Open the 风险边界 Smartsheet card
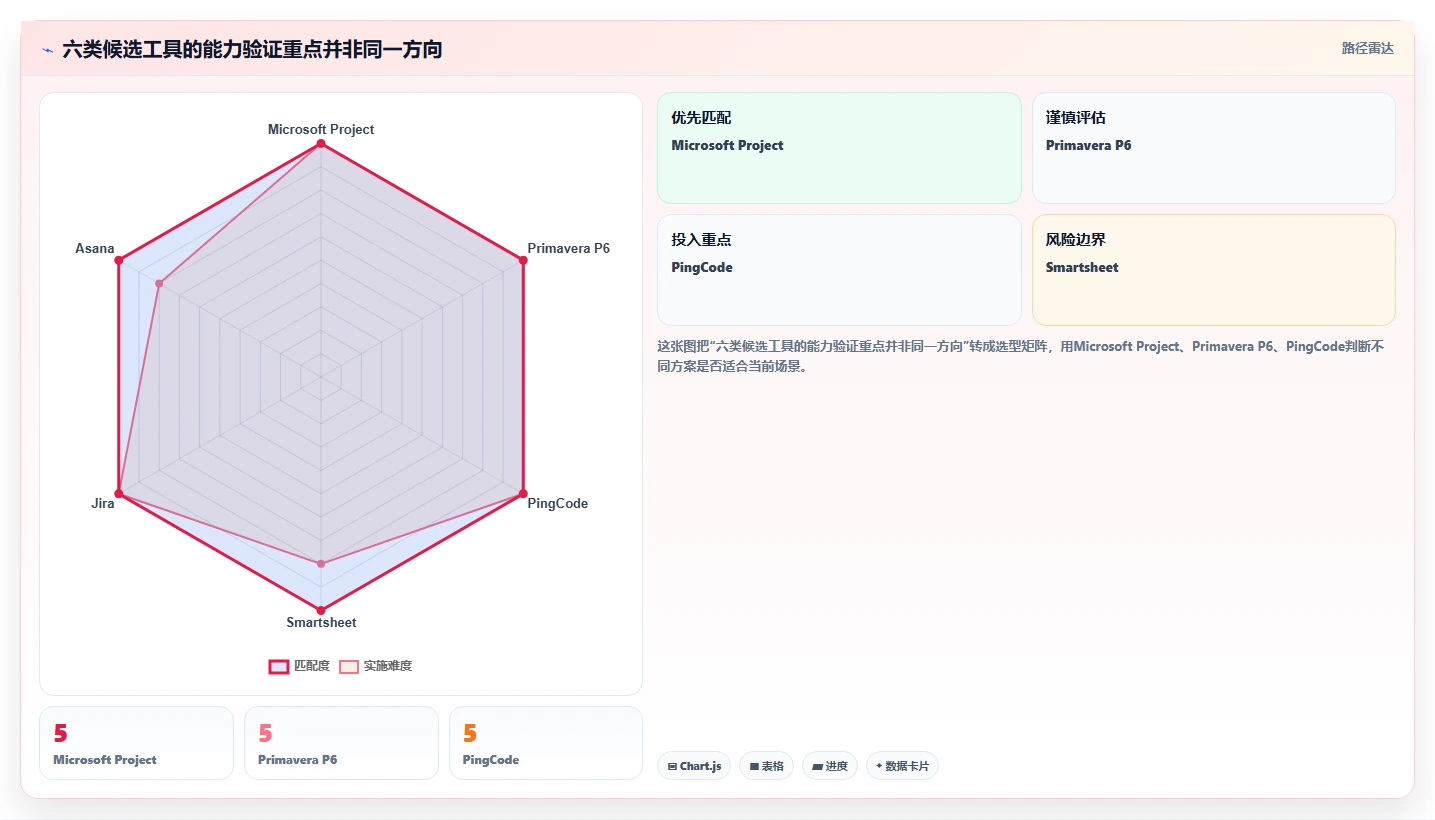 point(1213,270)
